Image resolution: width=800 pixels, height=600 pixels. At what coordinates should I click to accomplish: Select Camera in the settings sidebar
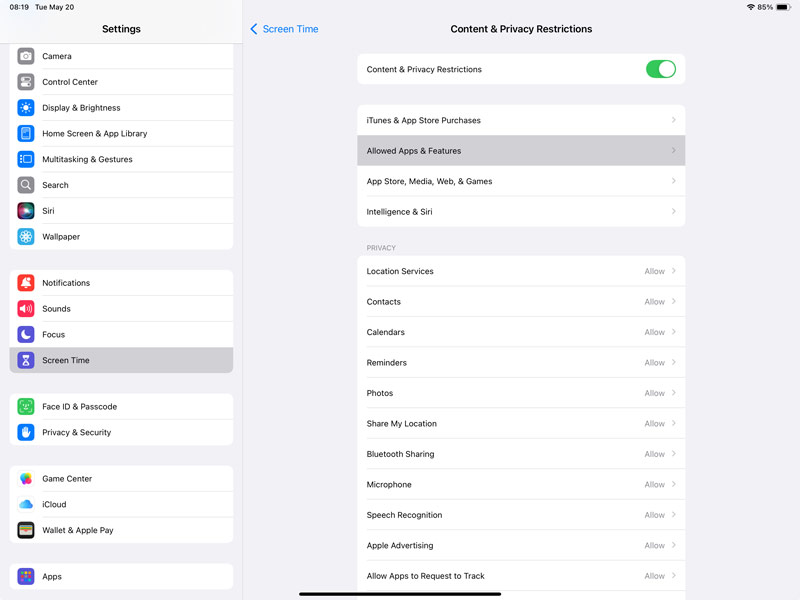click(121, 56)
